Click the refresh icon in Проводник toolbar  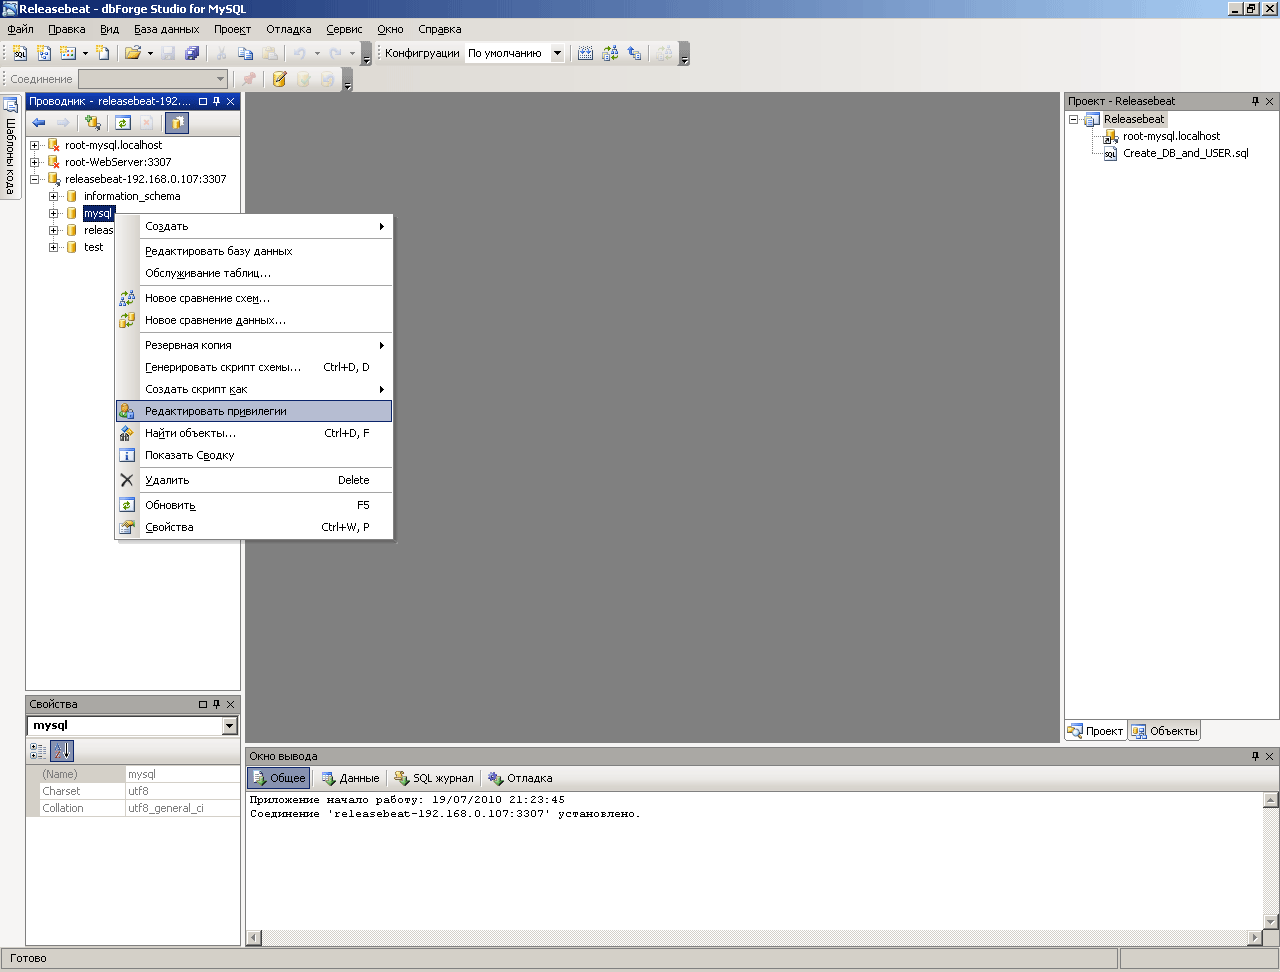pyautogui.click(x=123, y=123)
